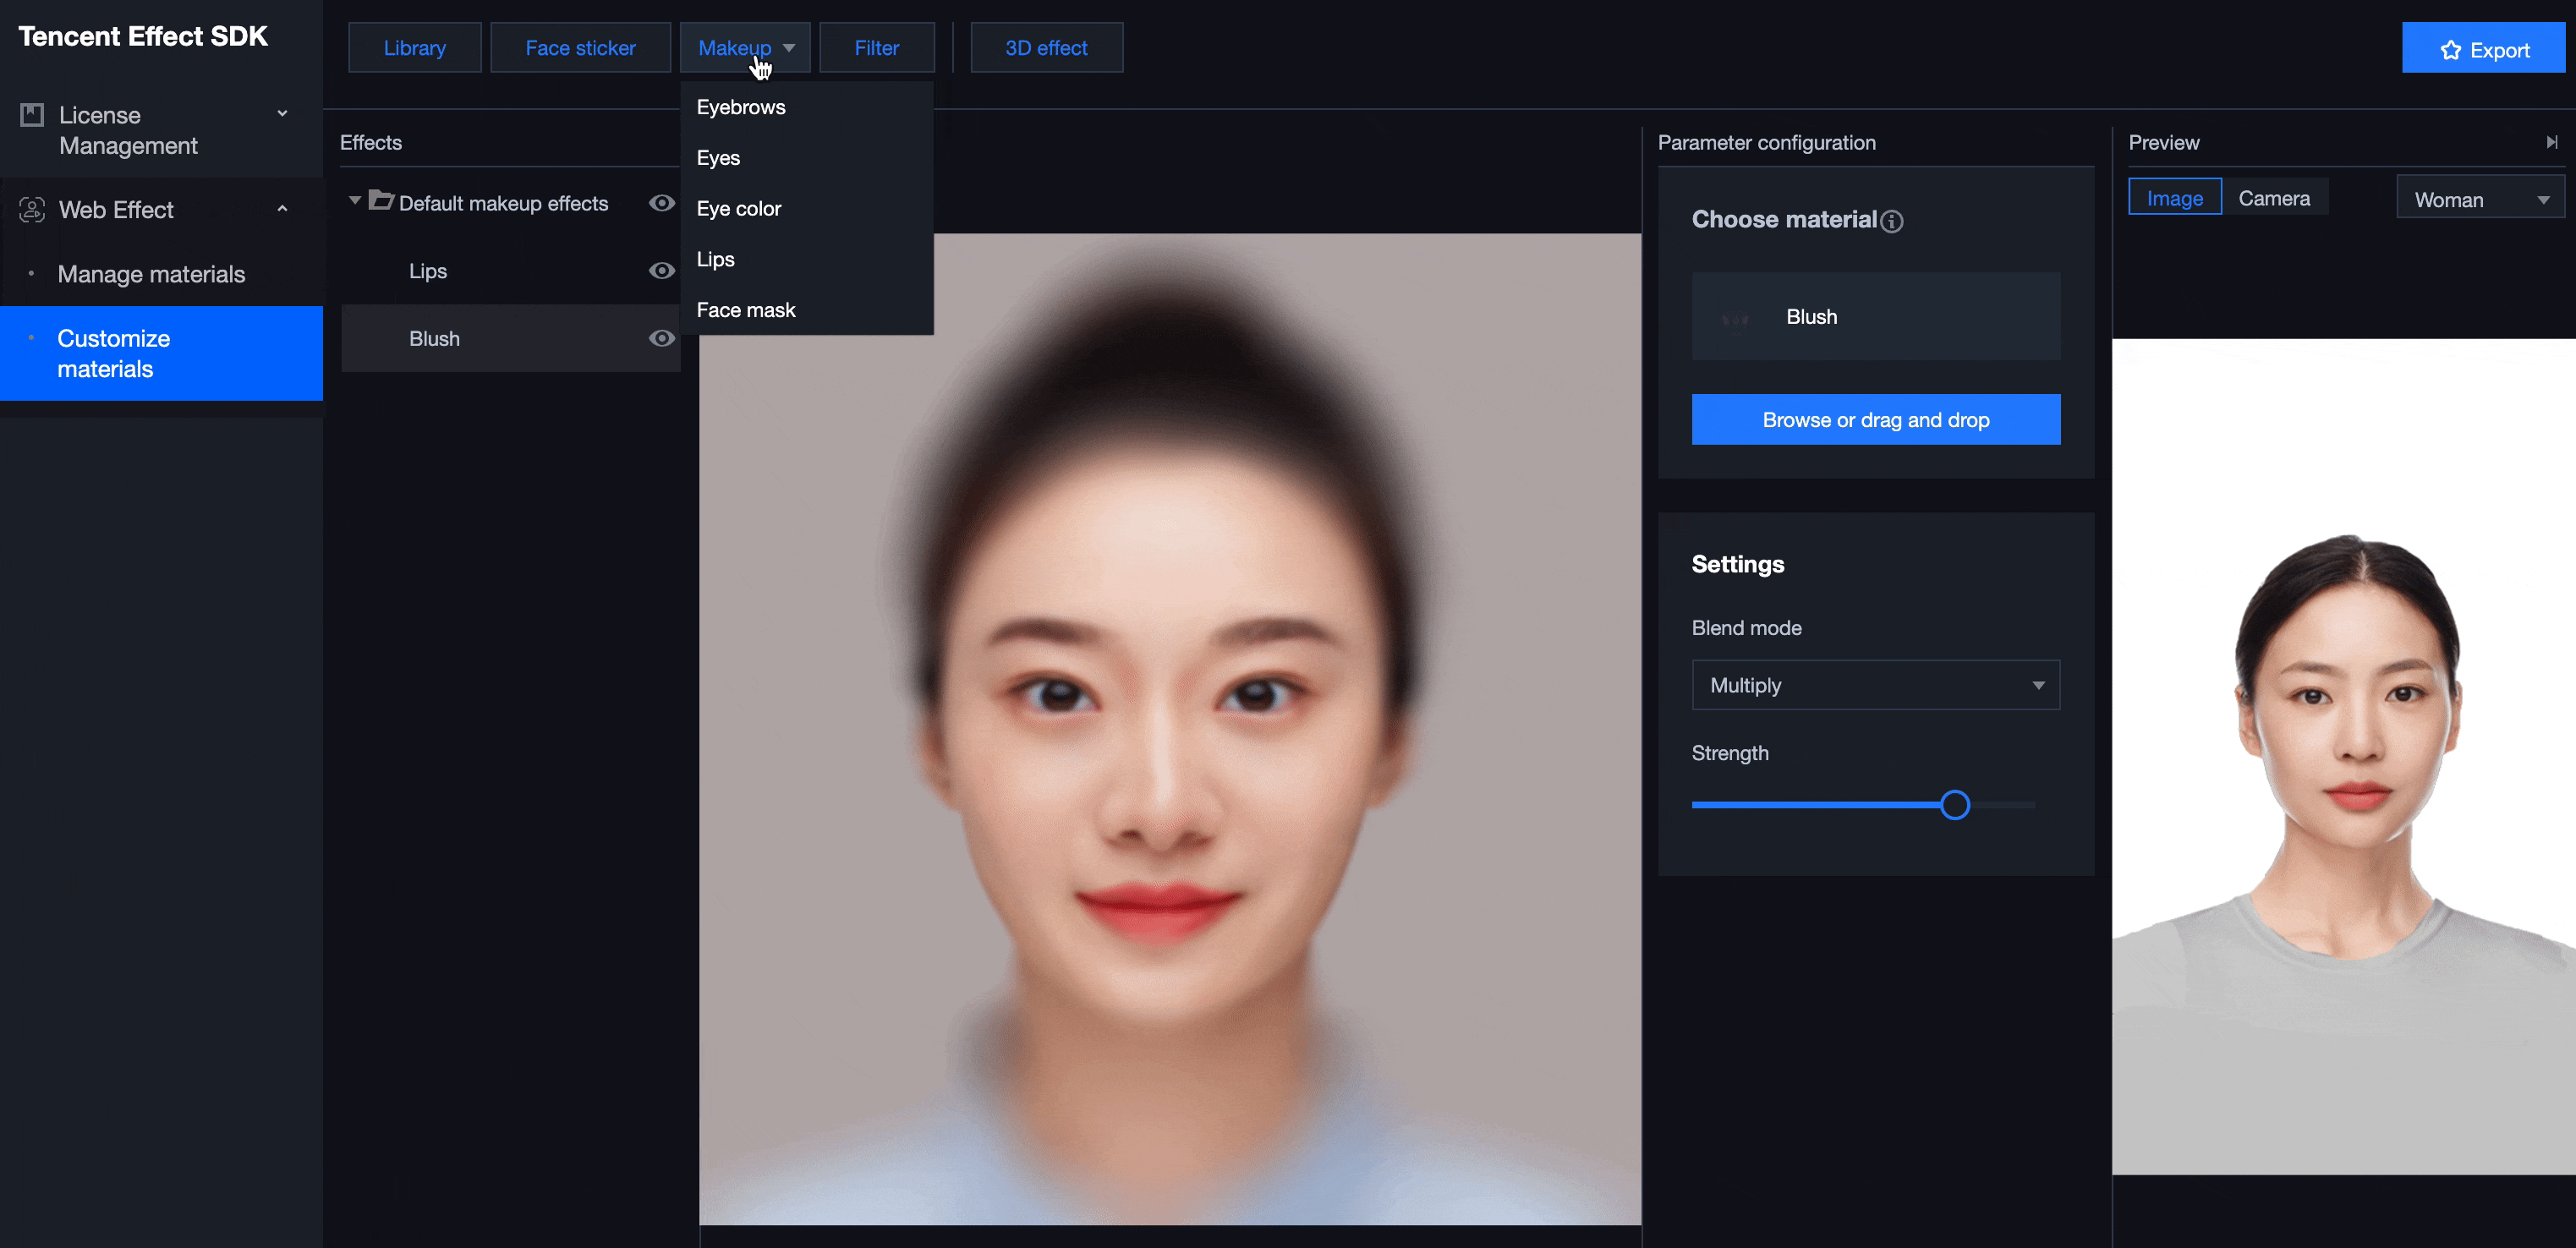Choose Eyebrows from the Makeup menu
This screenshot has height=1248, width=2576.
[741, 107]
